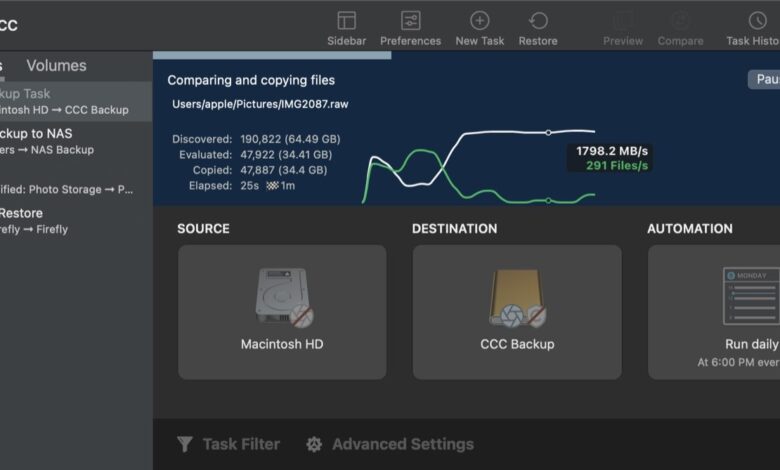Click the white data-rate marker on the chart
The image size is (780, 470).
point(548,133)
